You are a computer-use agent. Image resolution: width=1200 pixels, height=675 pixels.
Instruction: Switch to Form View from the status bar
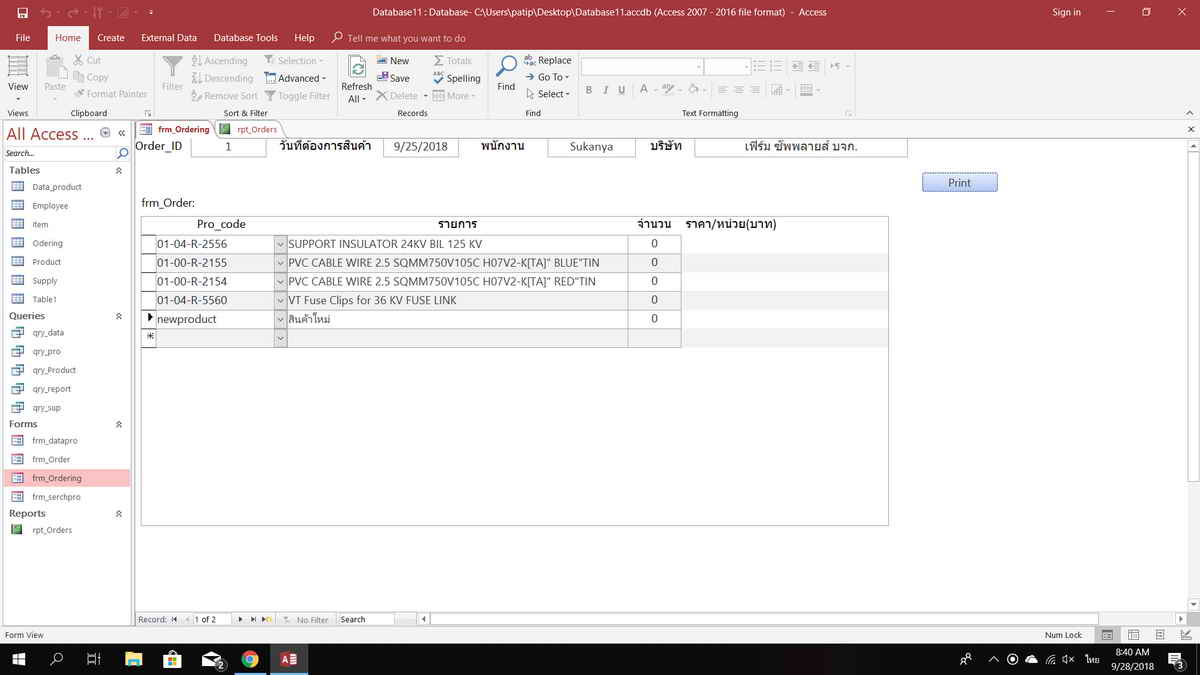click(1107, 635)
